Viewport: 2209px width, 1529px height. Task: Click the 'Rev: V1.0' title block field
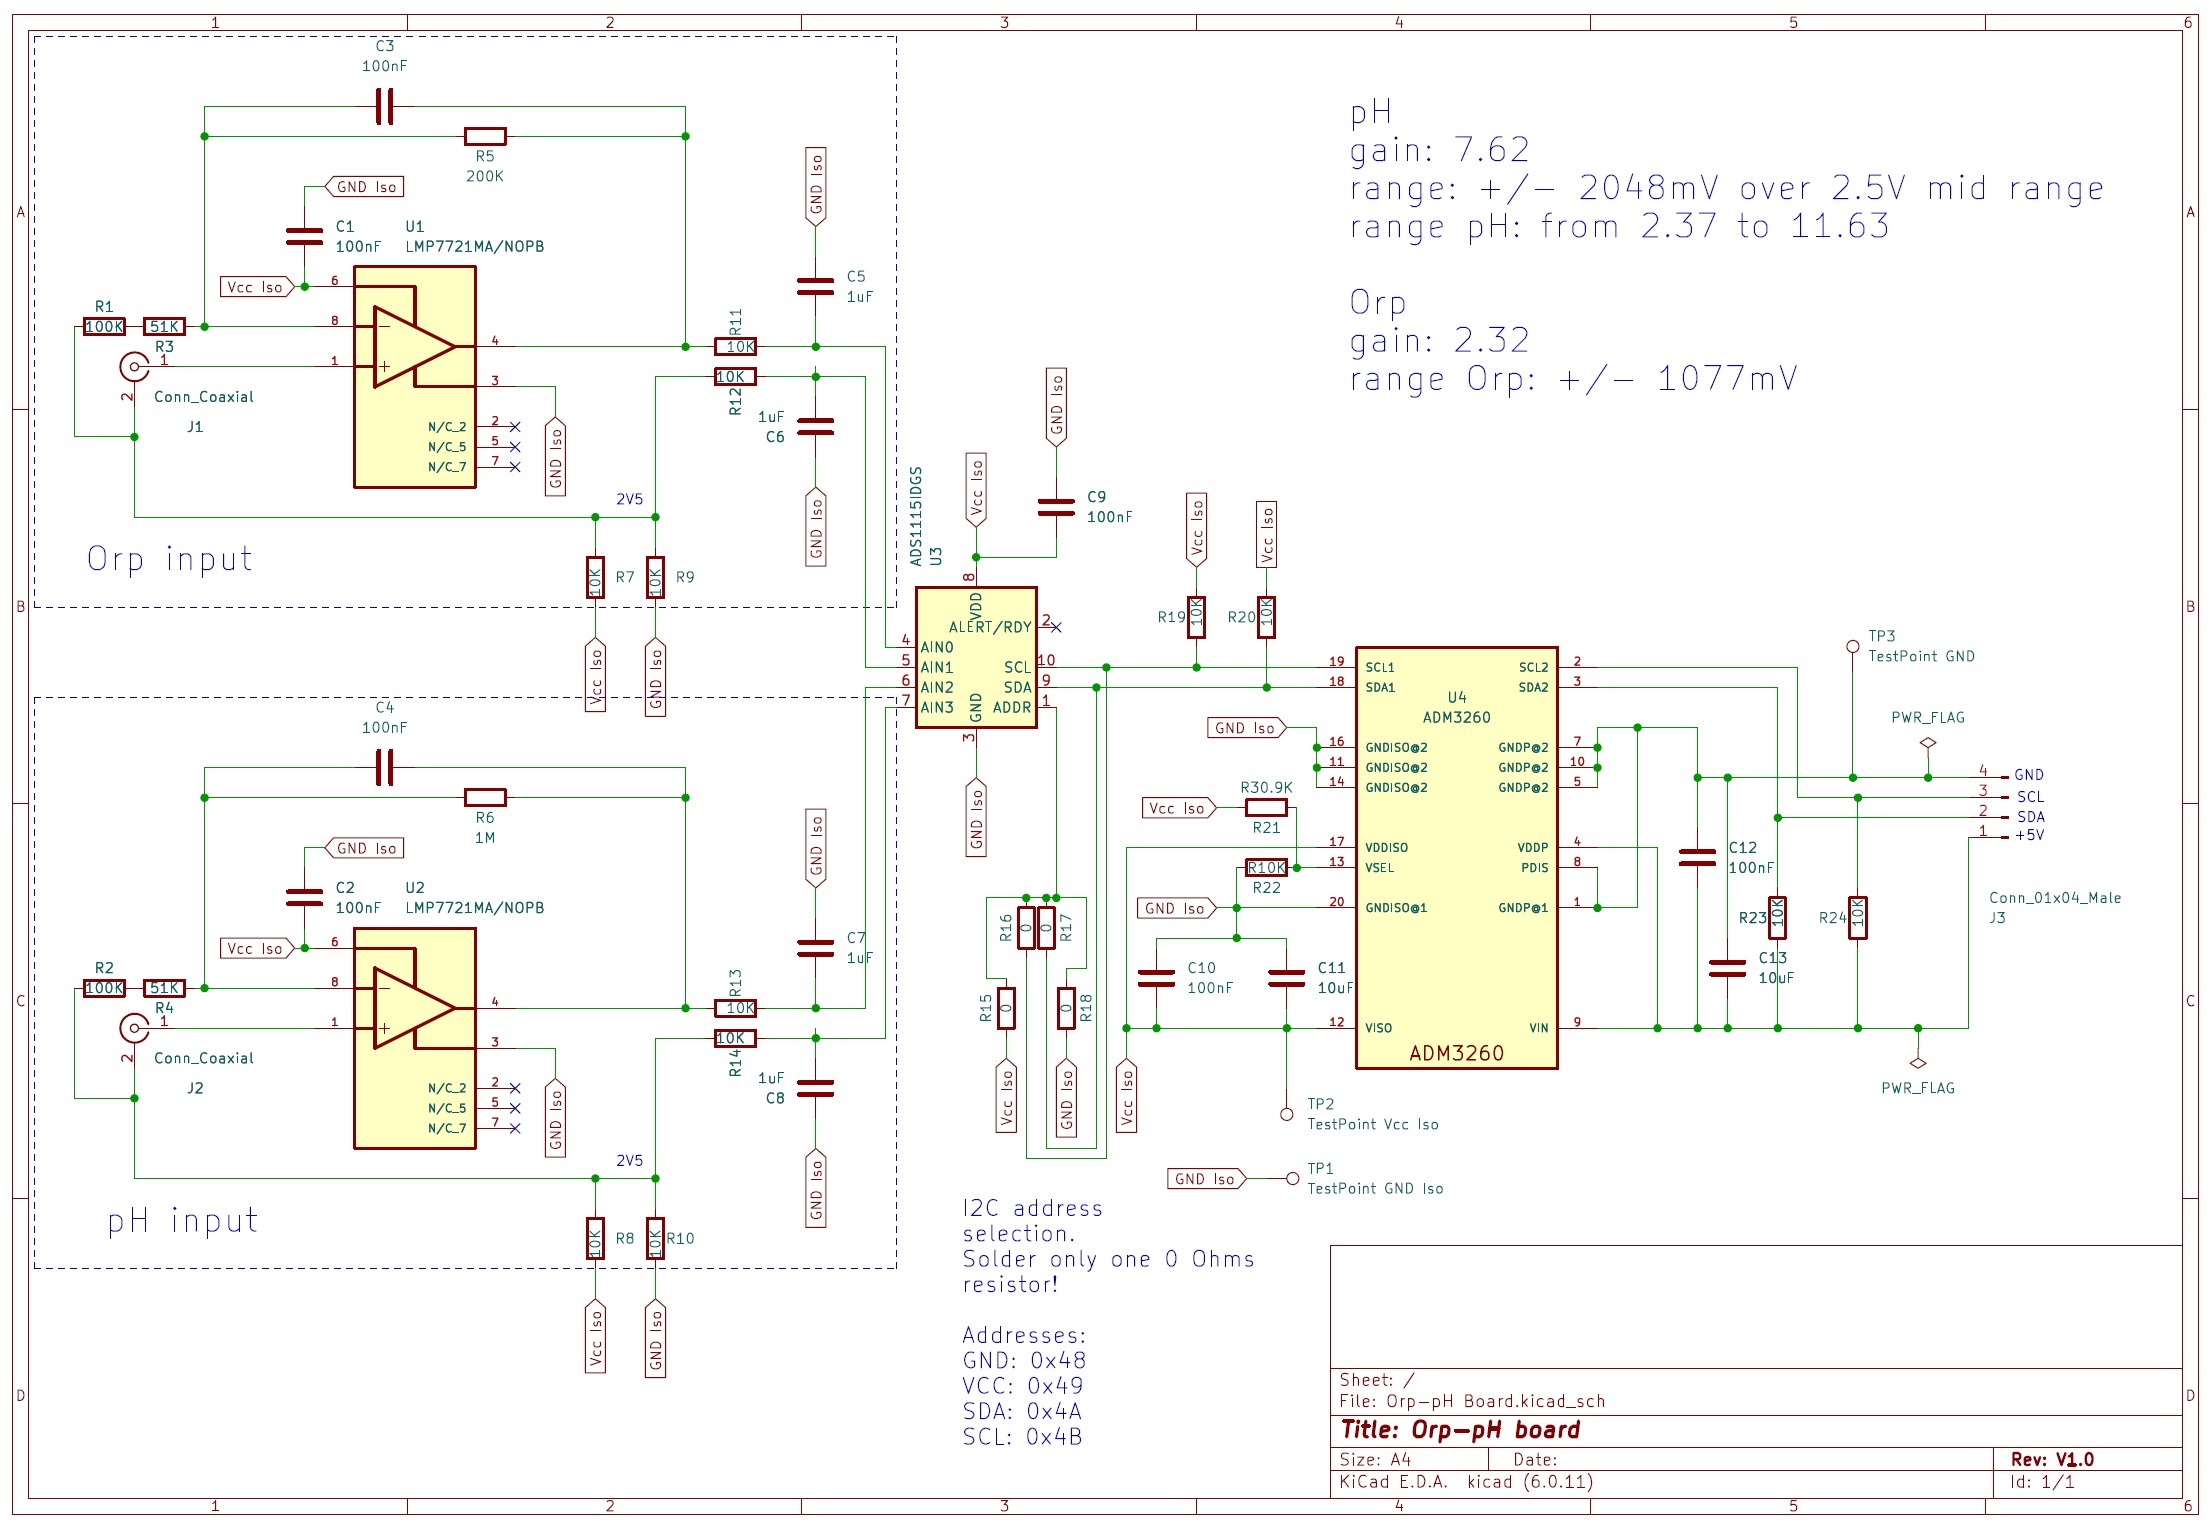click(x=2052, y=1460)
